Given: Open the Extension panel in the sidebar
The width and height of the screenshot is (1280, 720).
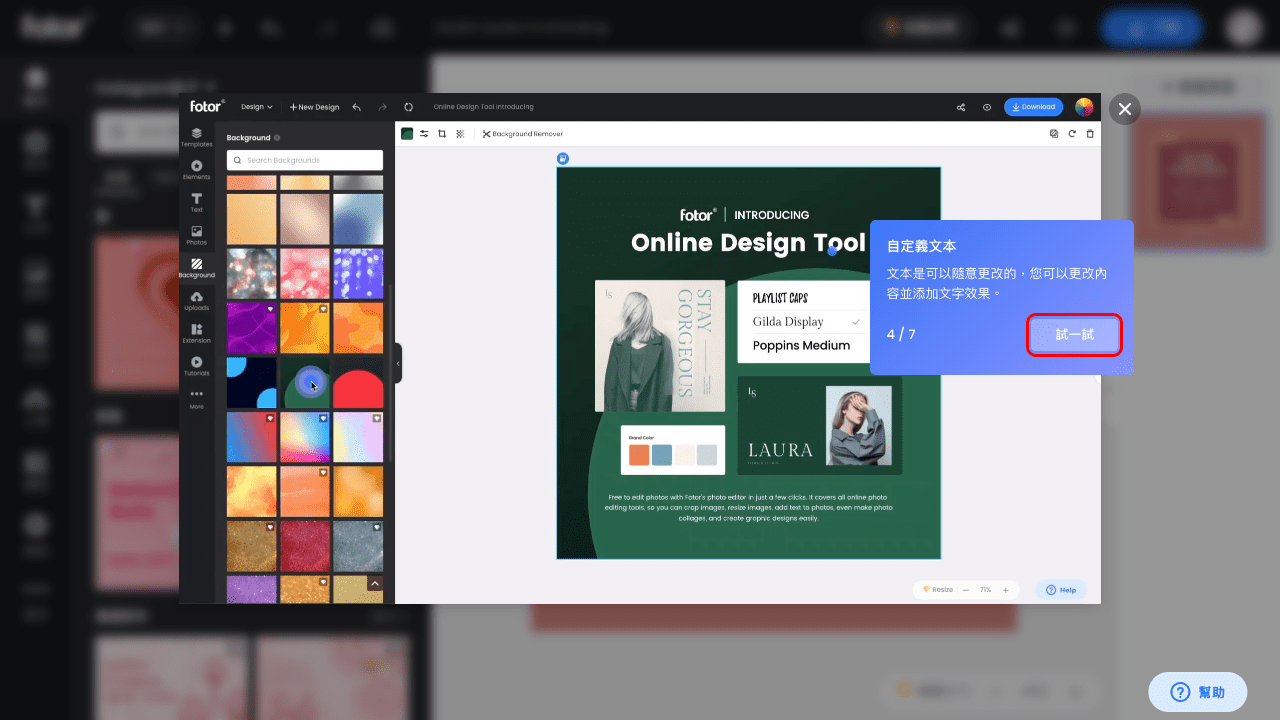Looking at the screenshot, I should click(196, 333).
